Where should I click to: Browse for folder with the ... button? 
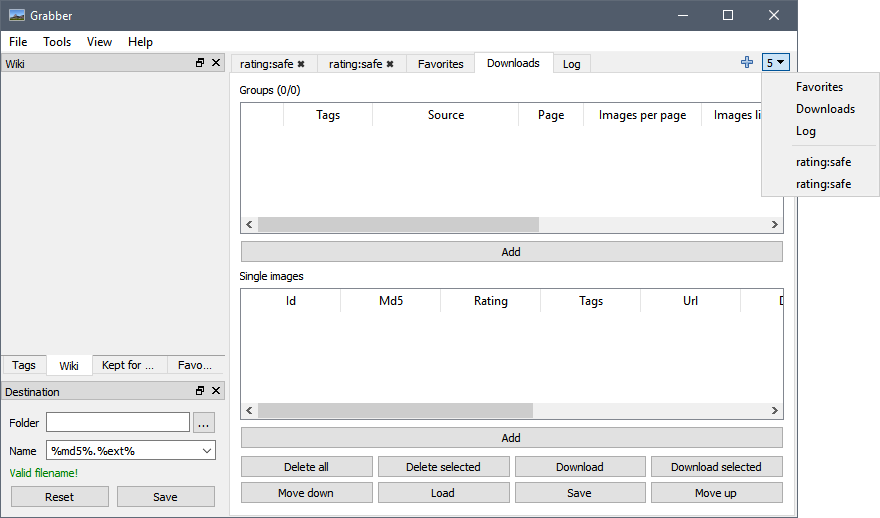click(204, 423)
